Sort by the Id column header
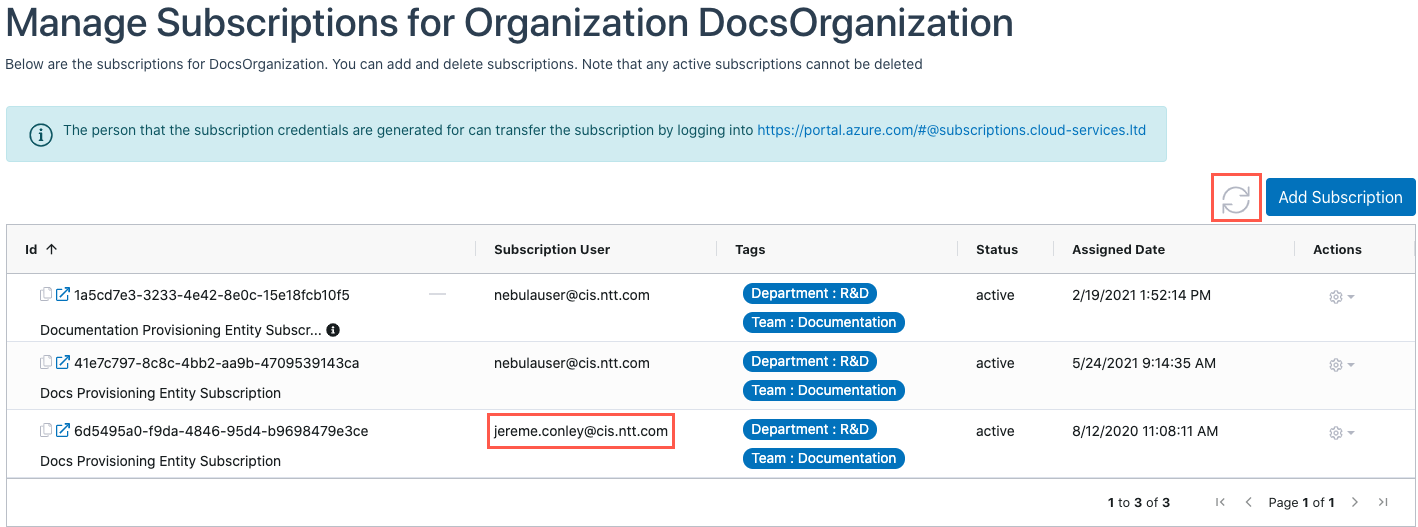This screenshot has height=527, width=1418. pos(41,249)
